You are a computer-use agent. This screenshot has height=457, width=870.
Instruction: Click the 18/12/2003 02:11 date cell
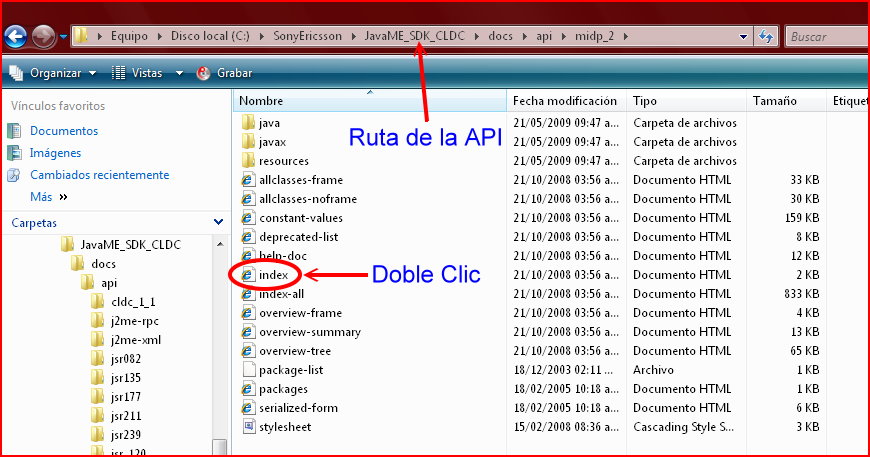tap(564, 369)
